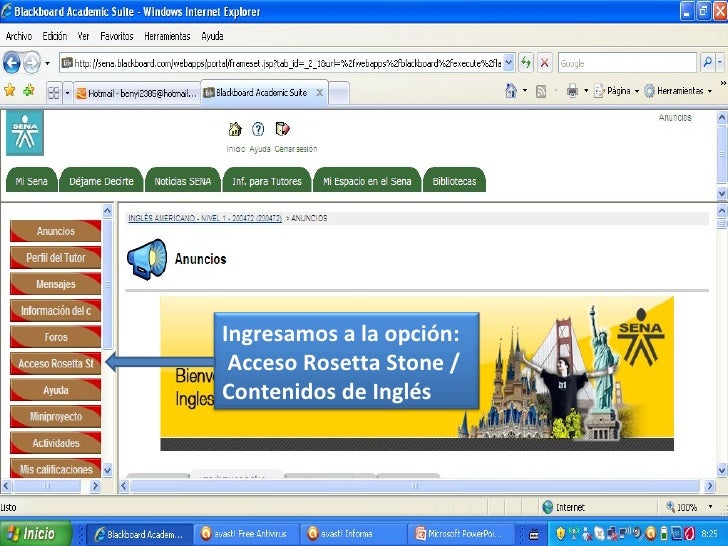Open the Ver menu
Screen dimensions: 728x546
point(83,36)
